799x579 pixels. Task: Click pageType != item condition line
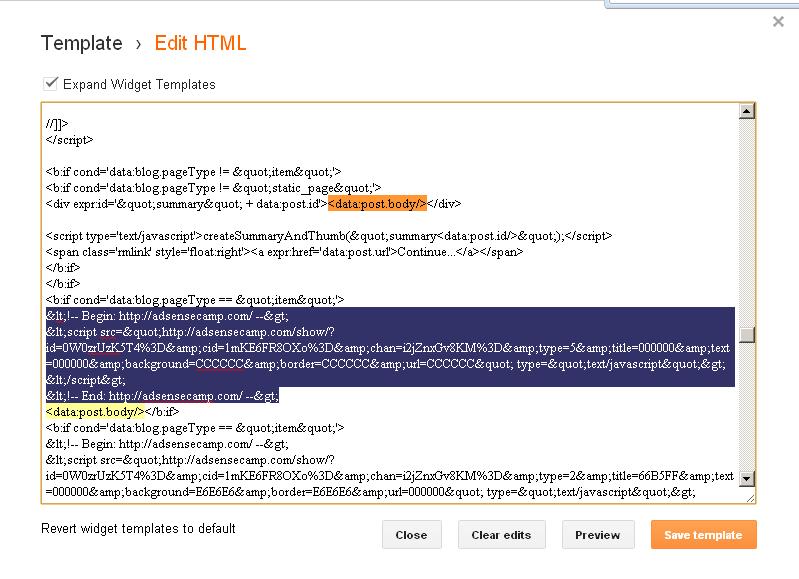coord(194,172)
